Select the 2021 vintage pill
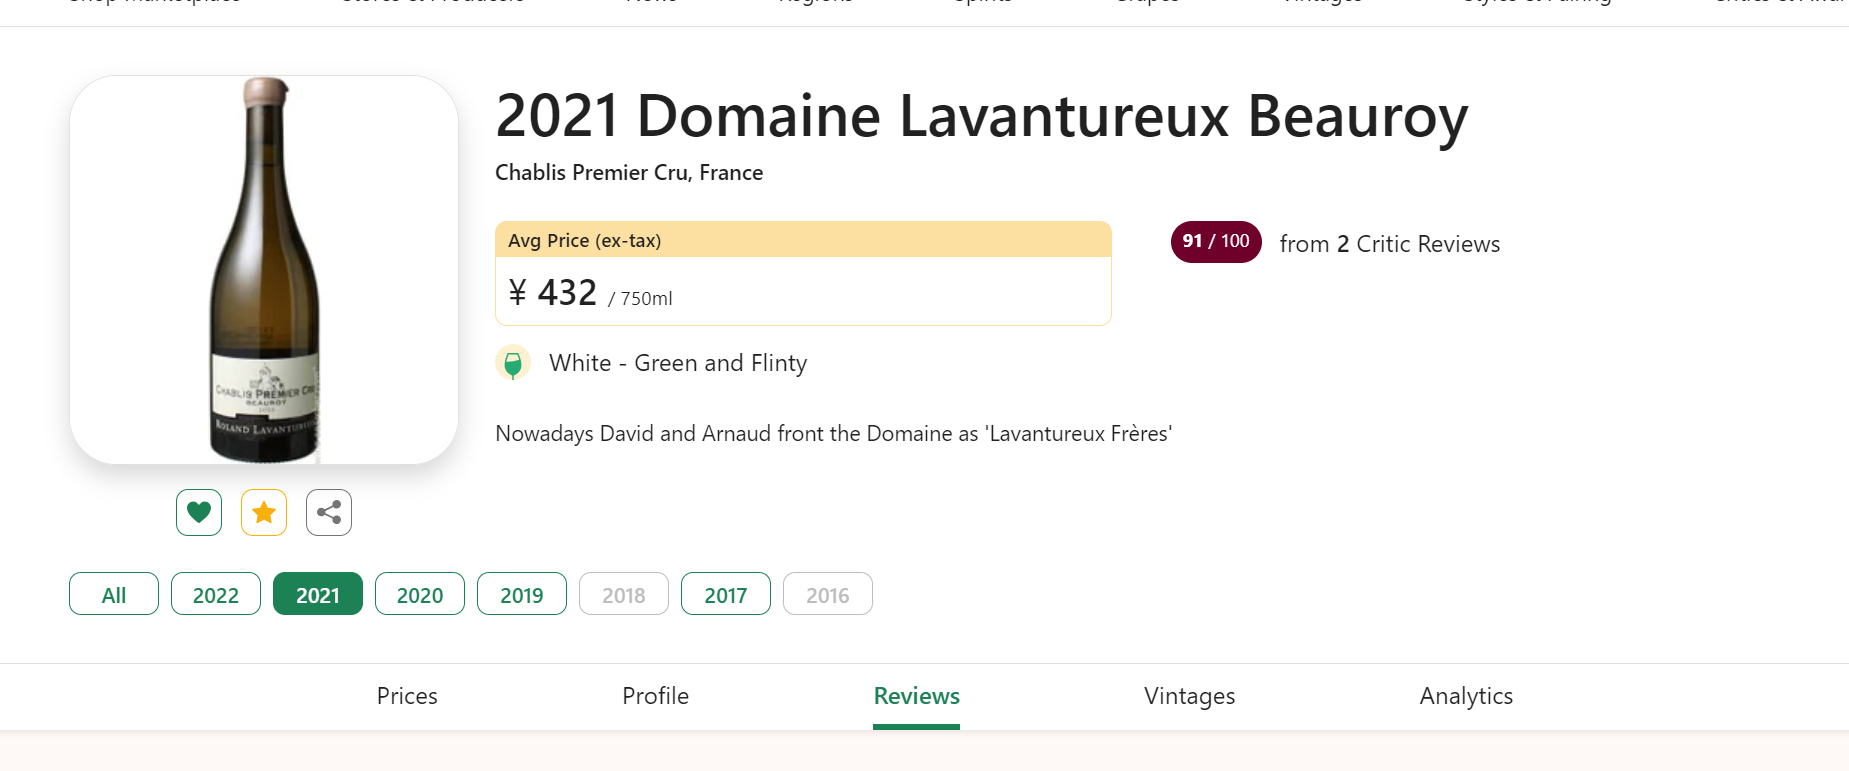Screen dimensions: 1849x771 [318, 594]
